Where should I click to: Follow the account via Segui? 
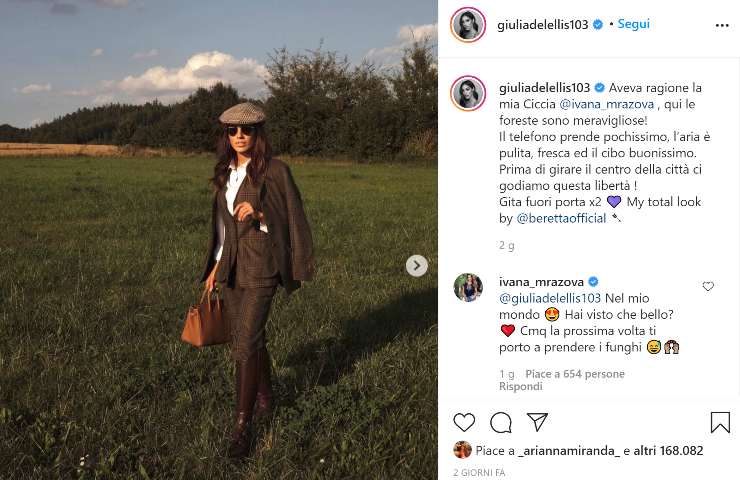tap(633, 24)
